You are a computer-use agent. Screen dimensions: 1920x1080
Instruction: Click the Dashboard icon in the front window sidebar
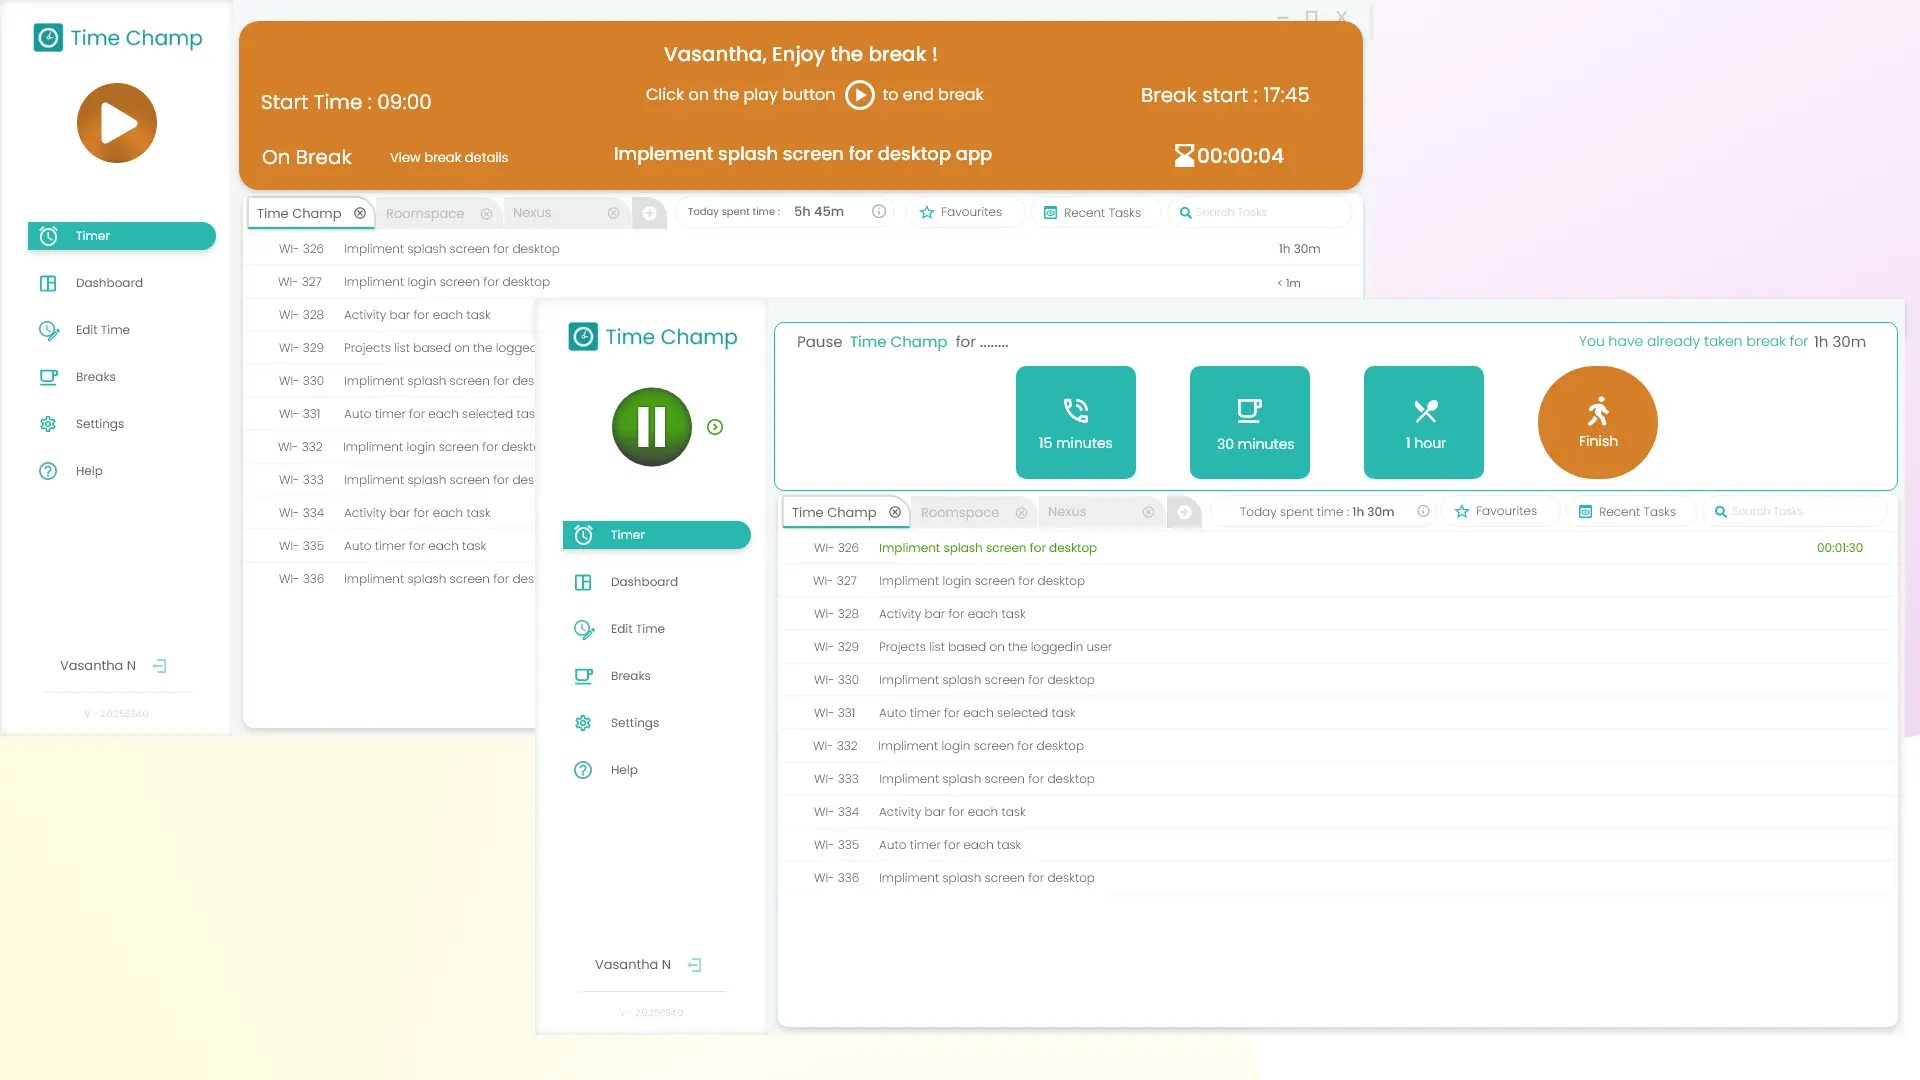click(583, 582)
